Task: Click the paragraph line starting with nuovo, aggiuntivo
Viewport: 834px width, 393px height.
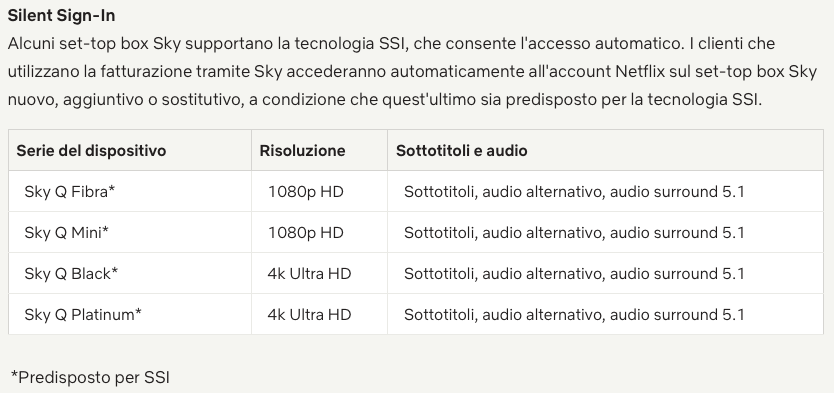Action: point(385,99)
